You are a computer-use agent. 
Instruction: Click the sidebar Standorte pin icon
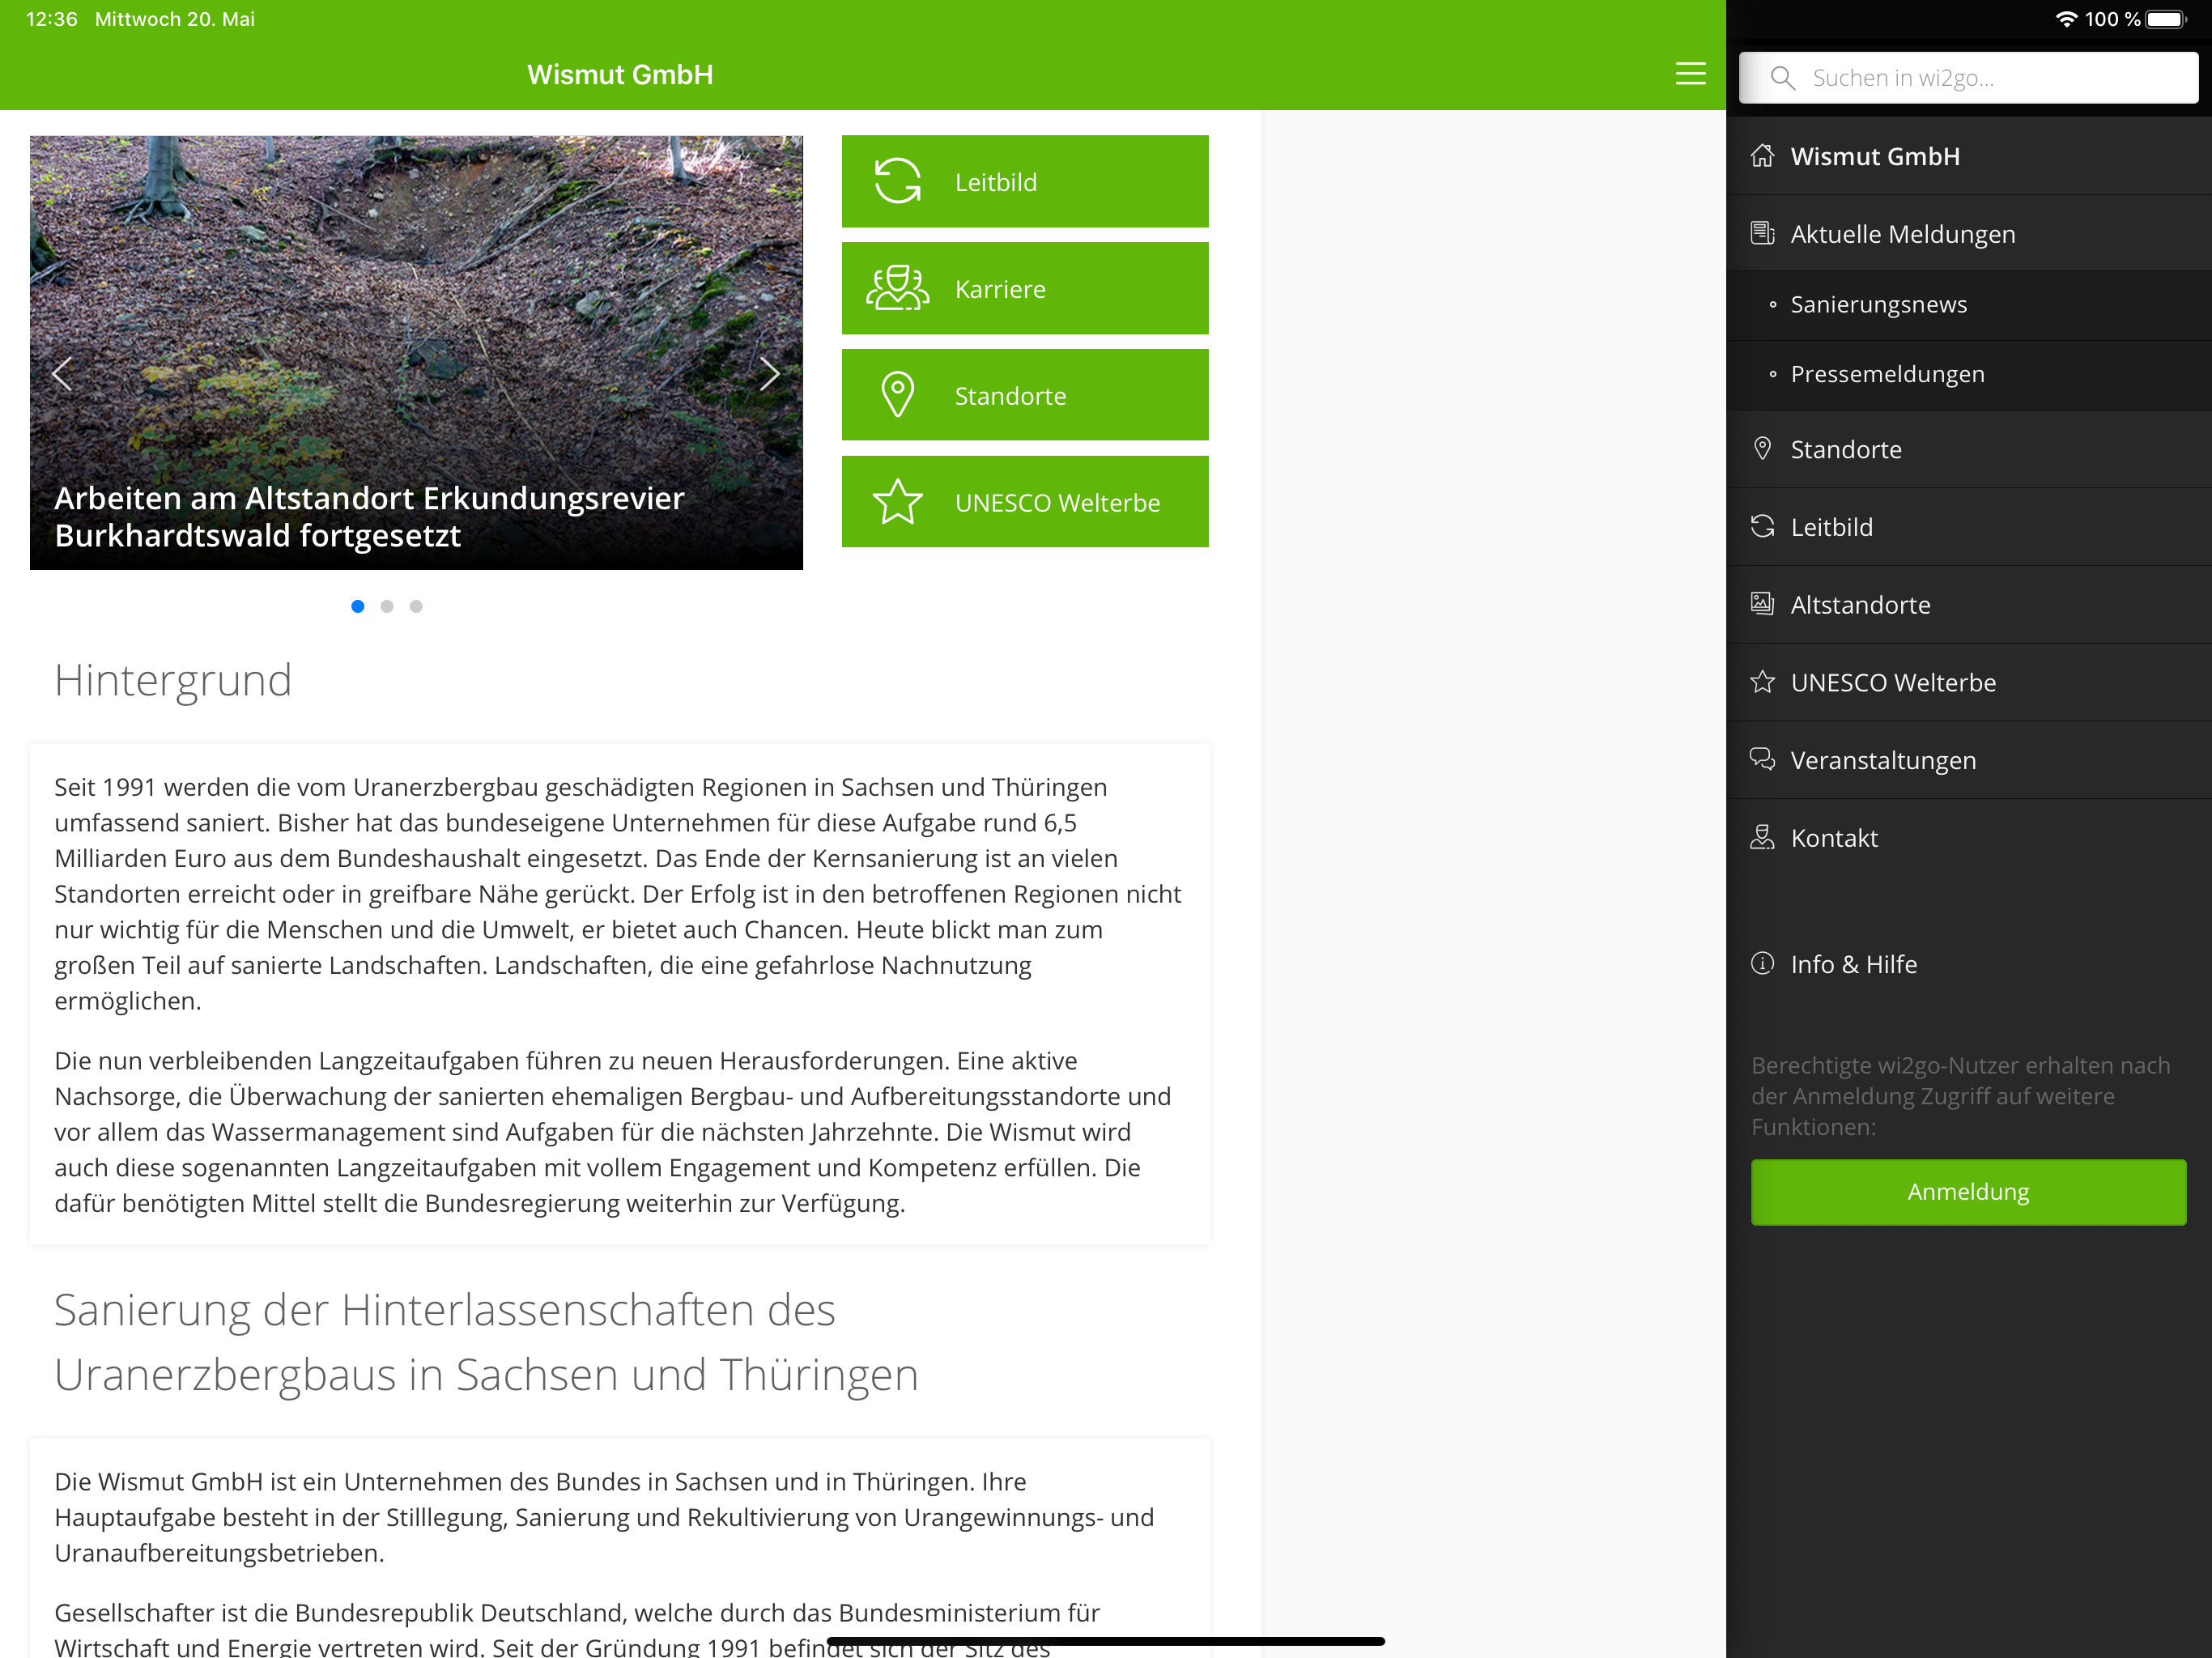coord(1762,449)
